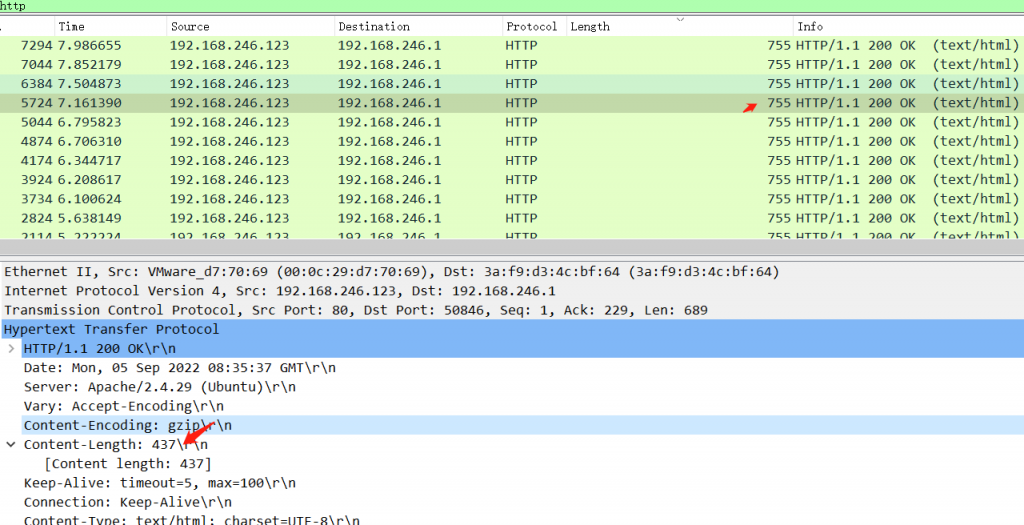Collapse the Content-Length: 437 node
1024x525 pixels.
[11, 445]
